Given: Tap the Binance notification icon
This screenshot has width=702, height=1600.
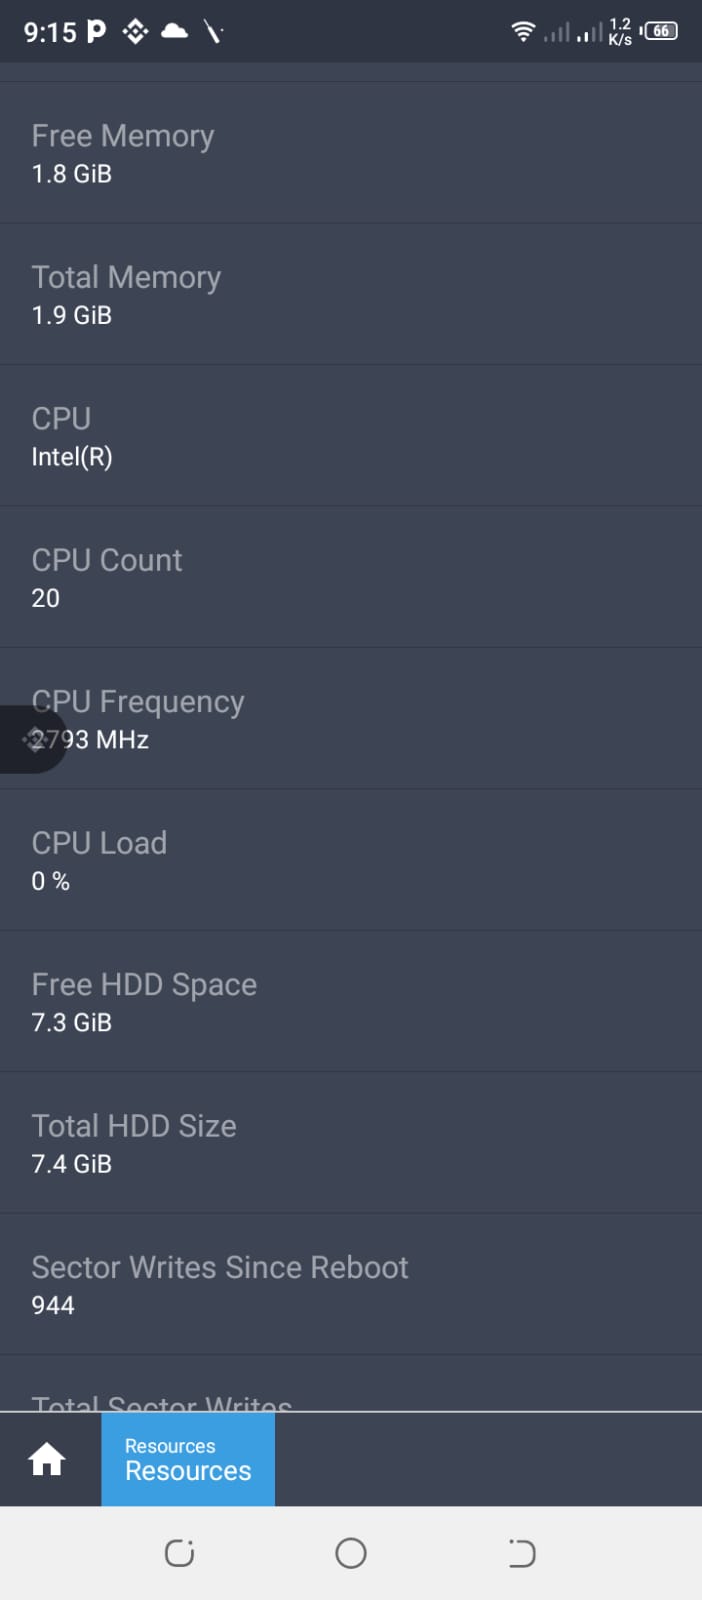Looking at the screenshot, I should coord(135,32).
